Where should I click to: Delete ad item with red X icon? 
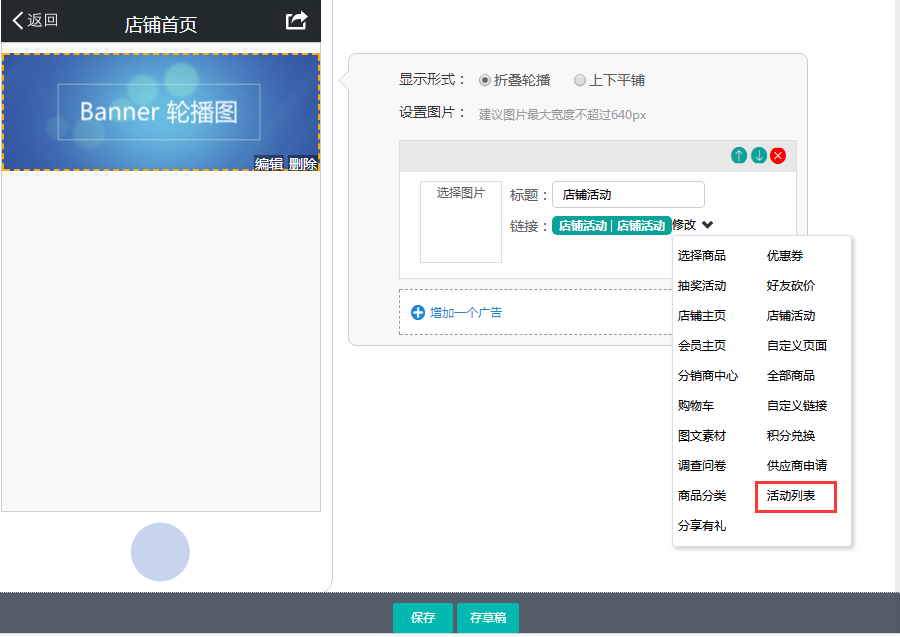tap(778, 155)
